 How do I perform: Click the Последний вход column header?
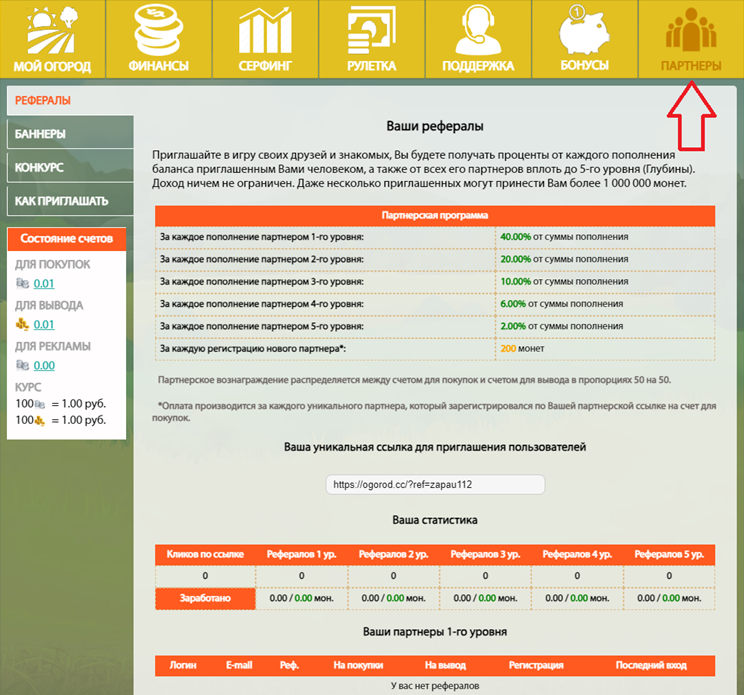(x=651, y=665)
